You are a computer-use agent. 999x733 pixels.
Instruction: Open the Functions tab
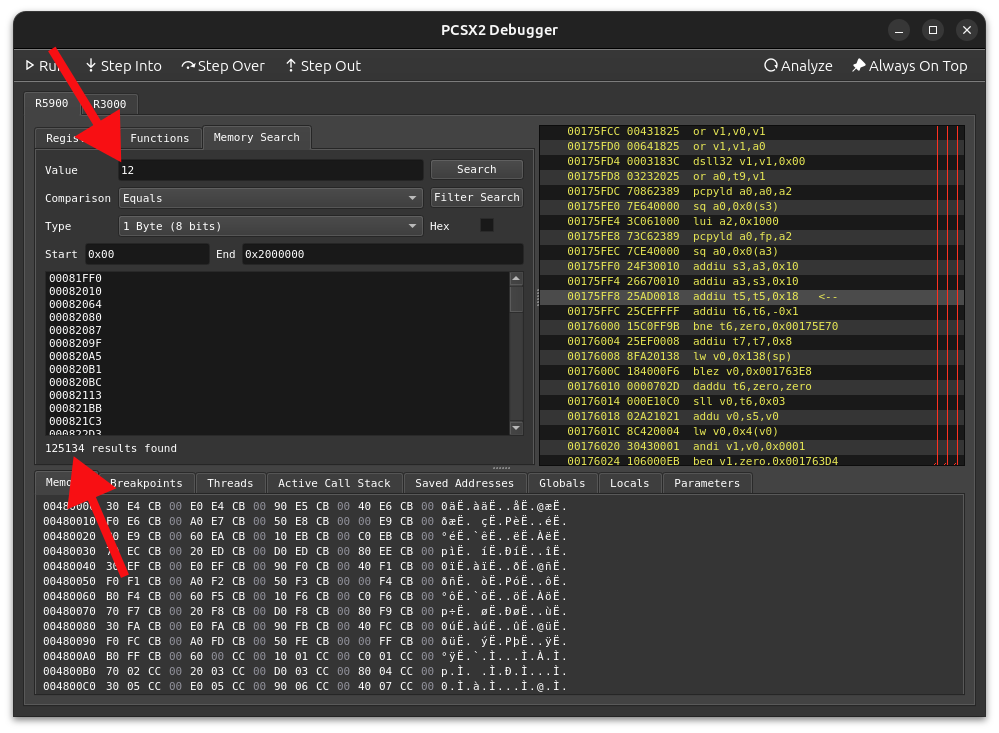click(x=159, y=138)
